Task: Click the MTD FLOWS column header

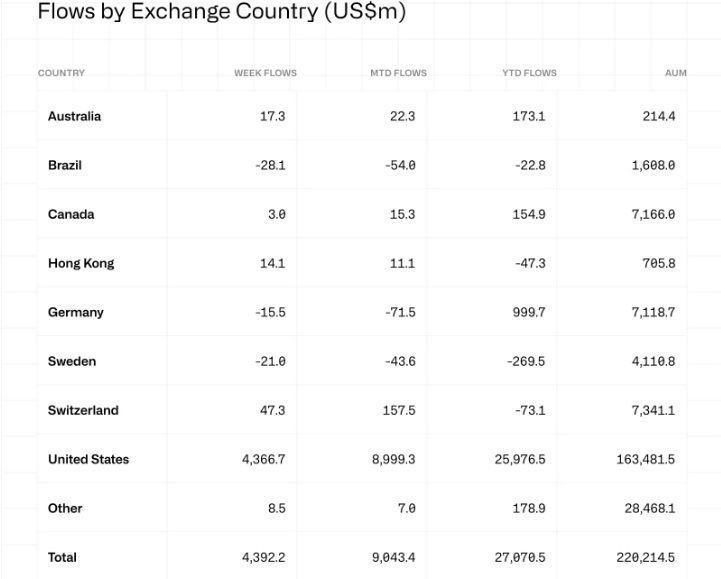Action: 399,73
